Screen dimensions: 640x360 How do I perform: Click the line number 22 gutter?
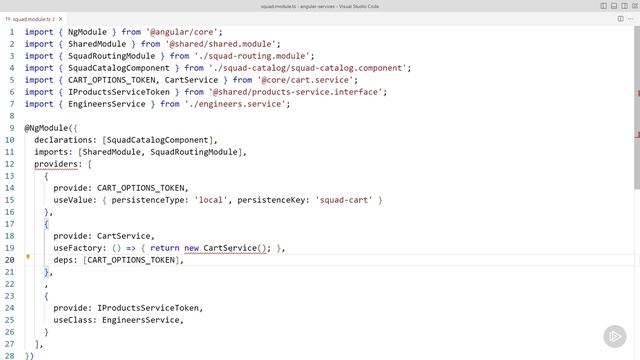coord(9,284)
